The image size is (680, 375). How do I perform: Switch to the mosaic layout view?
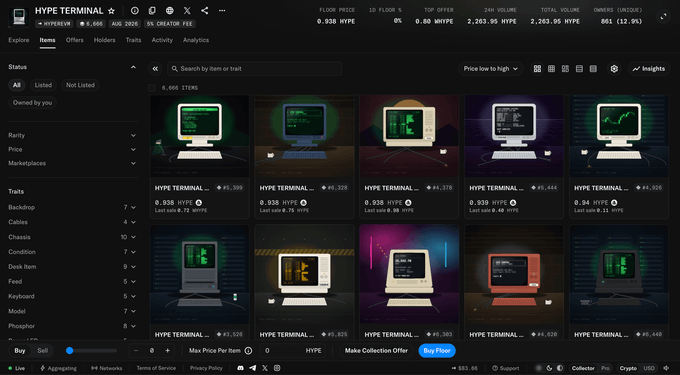coord(565,68)
